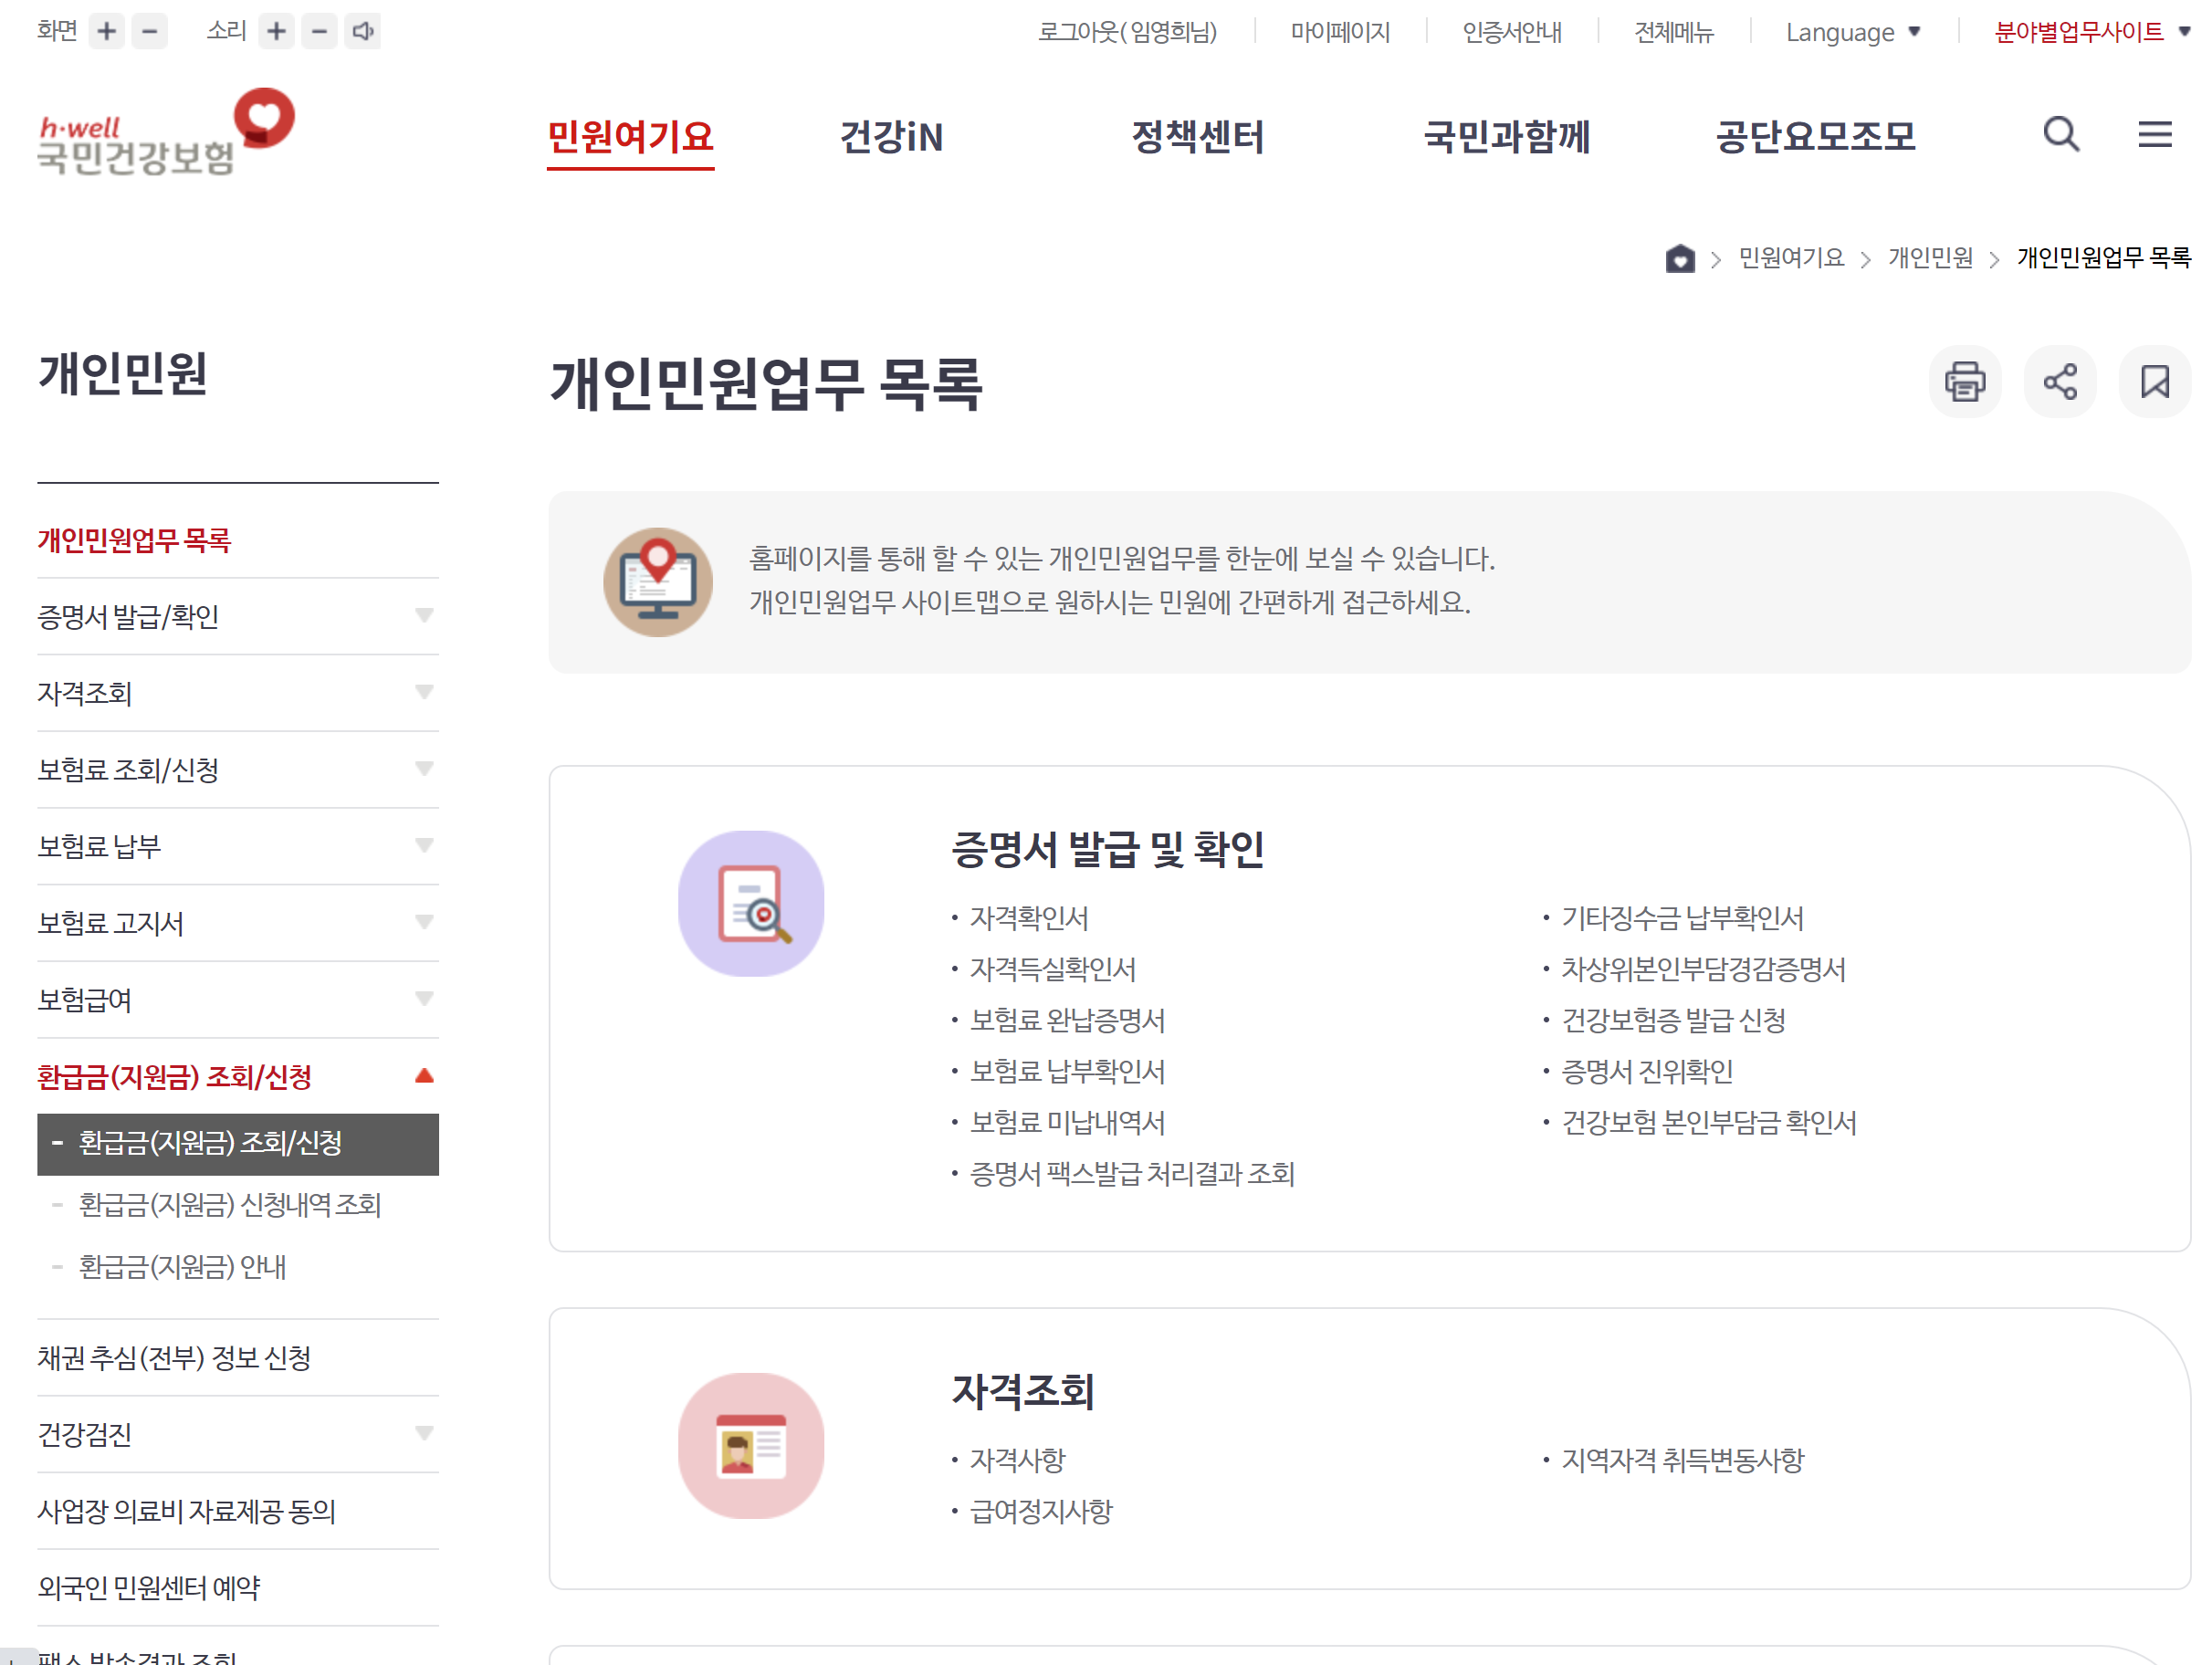Raise sound volume with 소리 plus button

pos(277,32)
